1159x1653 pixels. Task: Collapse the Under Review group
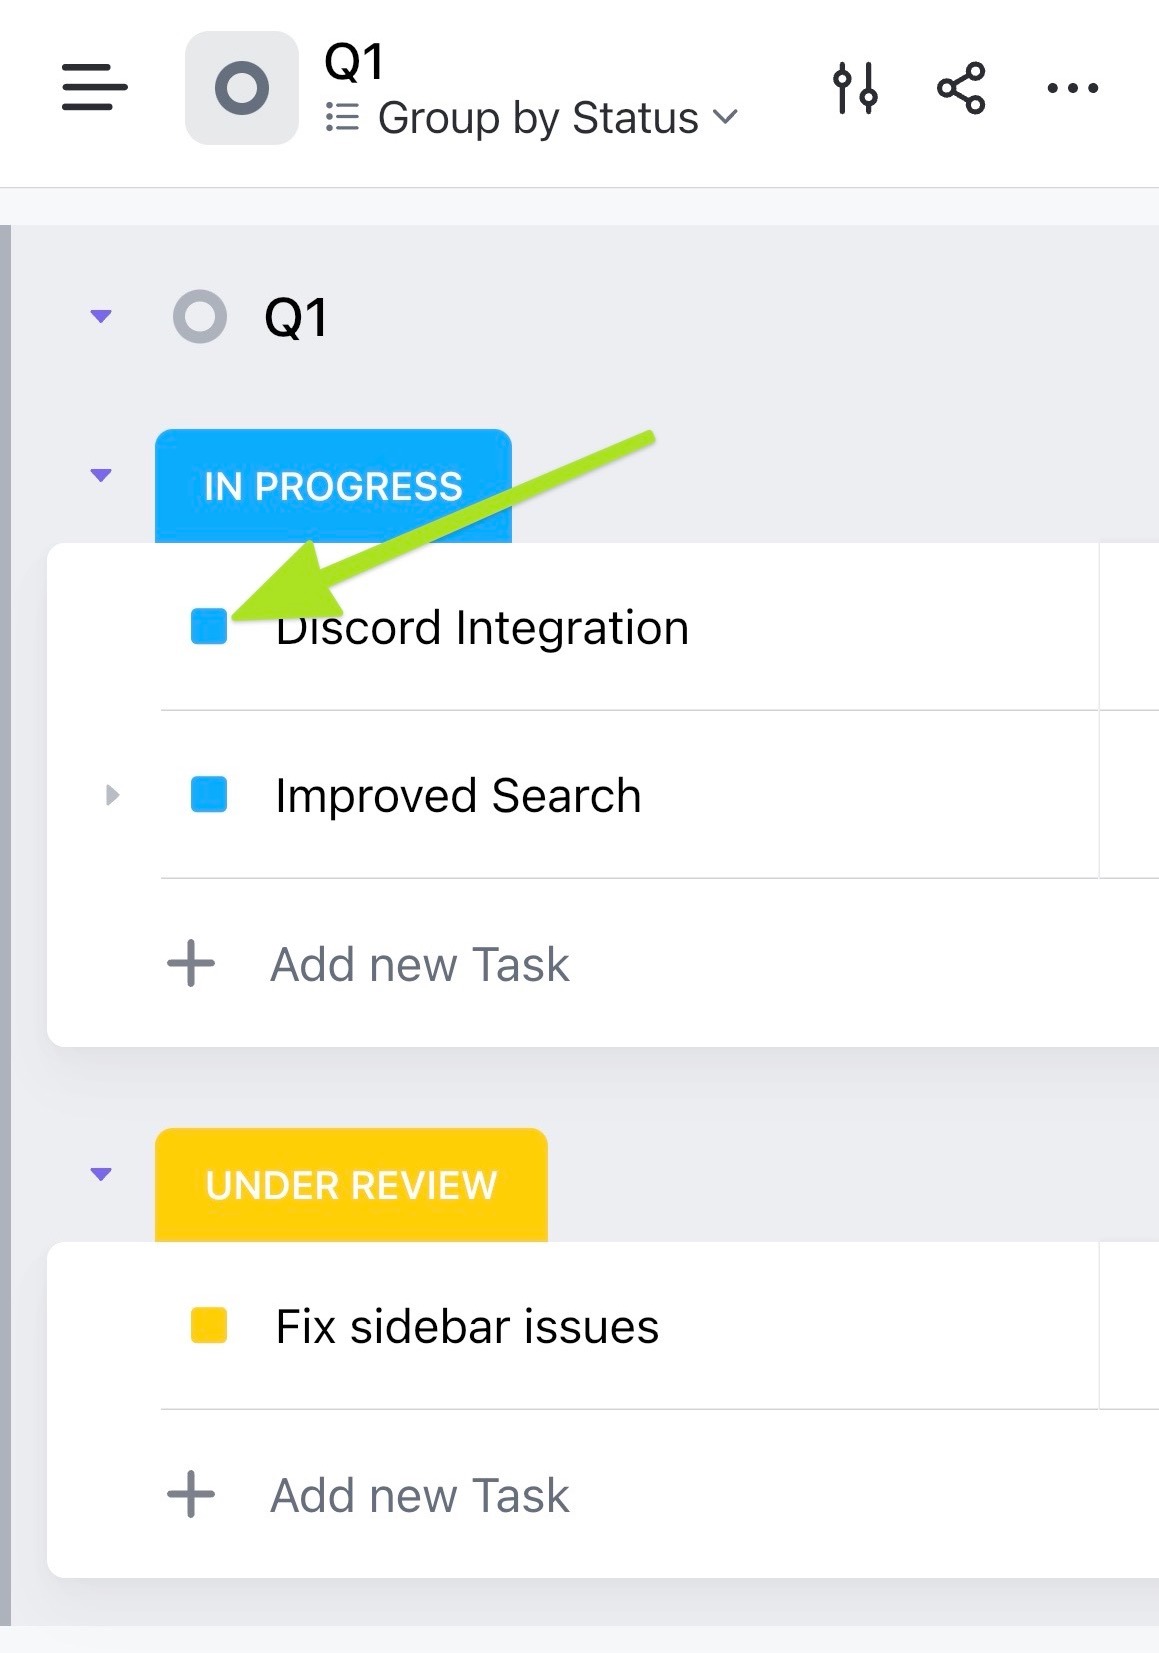tap(101, 1174)
